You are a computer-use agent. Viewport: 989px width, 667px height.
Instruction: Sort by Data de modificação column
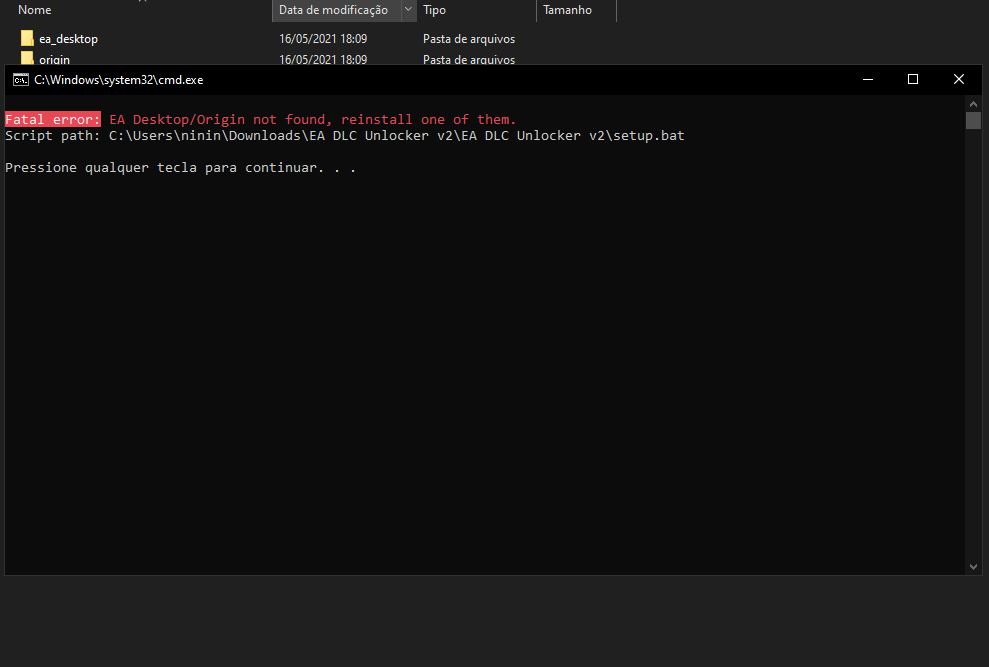tap(334, 10)
